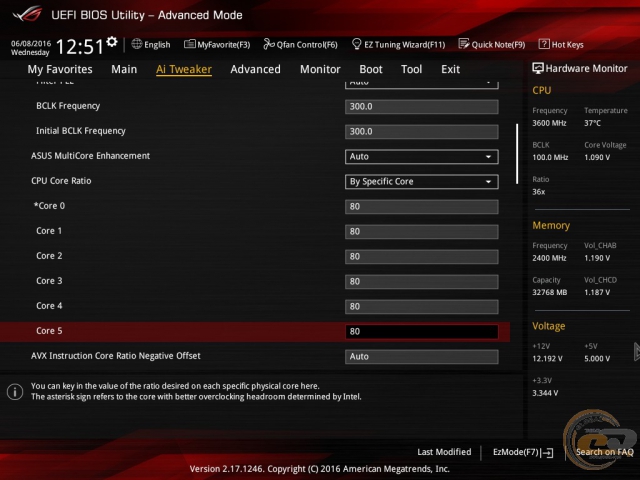Click the +12V value 12.192 V
The height and width of the screenshot is (480, 640).
[547, 359]
